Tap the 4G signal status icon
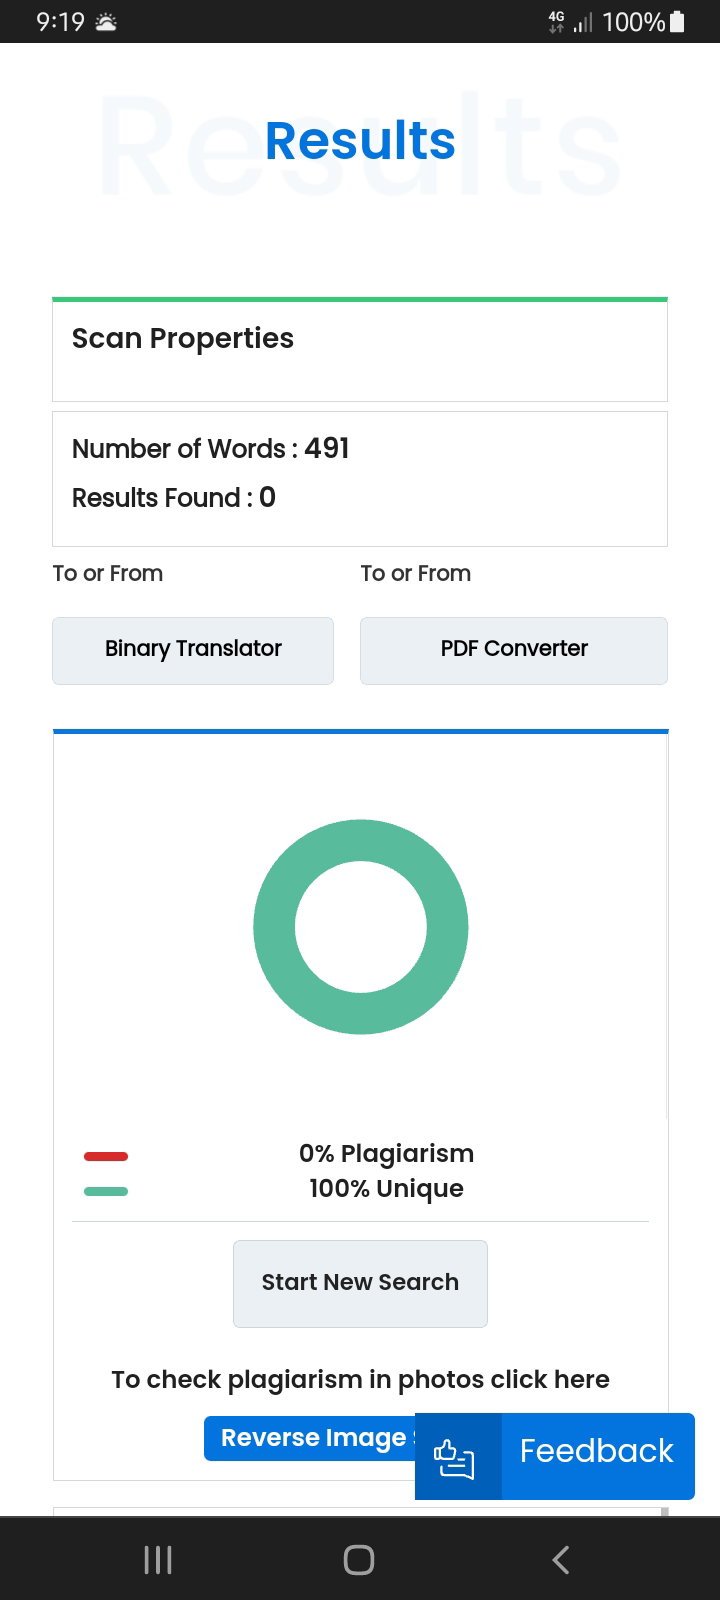 [x=556, y=21]
